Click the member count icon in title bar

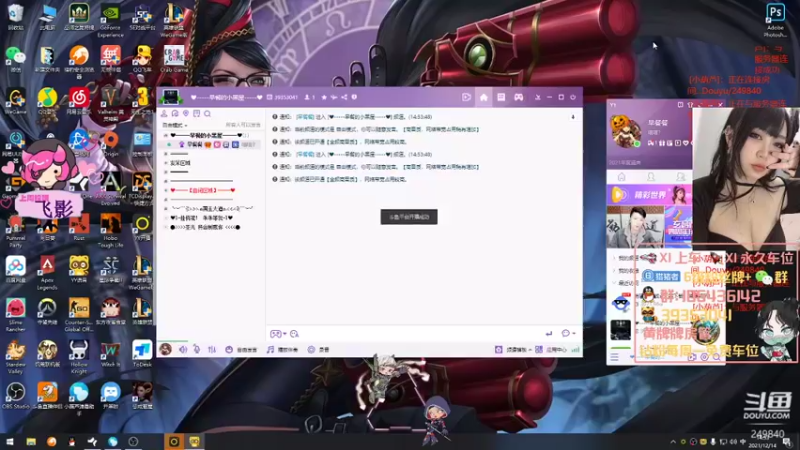point(307,97)
